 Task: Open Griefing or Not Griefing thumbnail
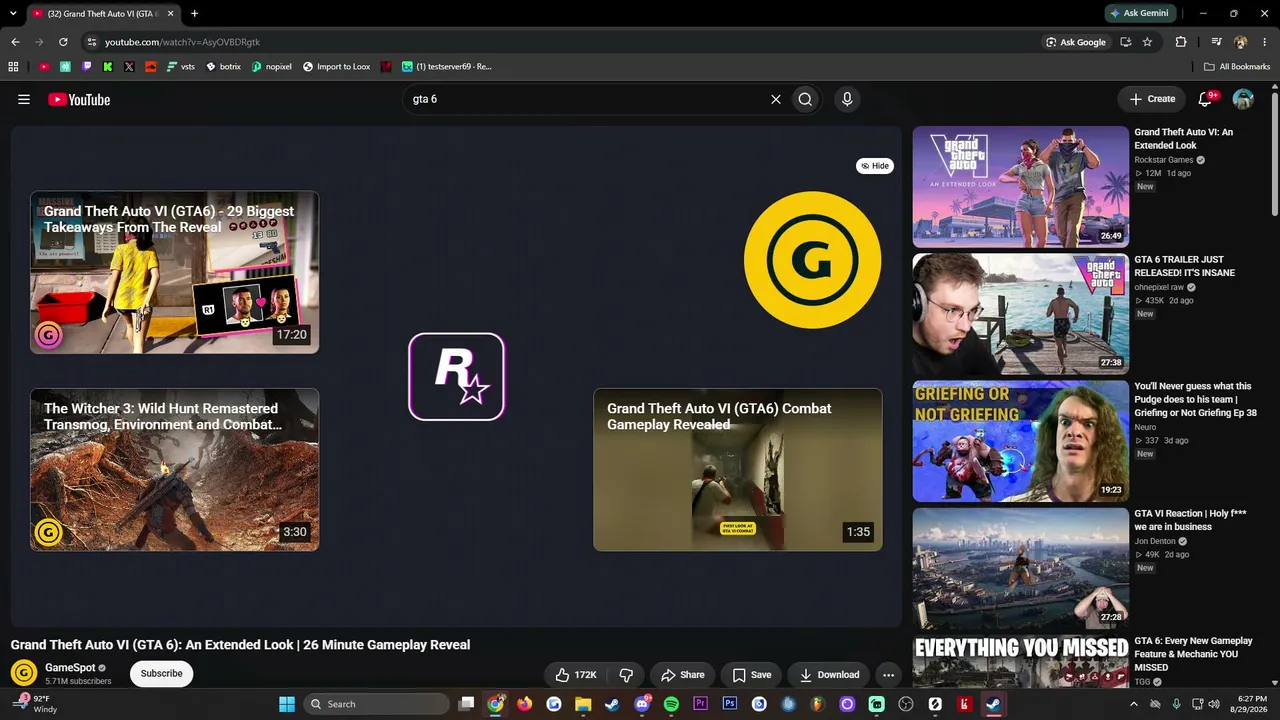1020,441
